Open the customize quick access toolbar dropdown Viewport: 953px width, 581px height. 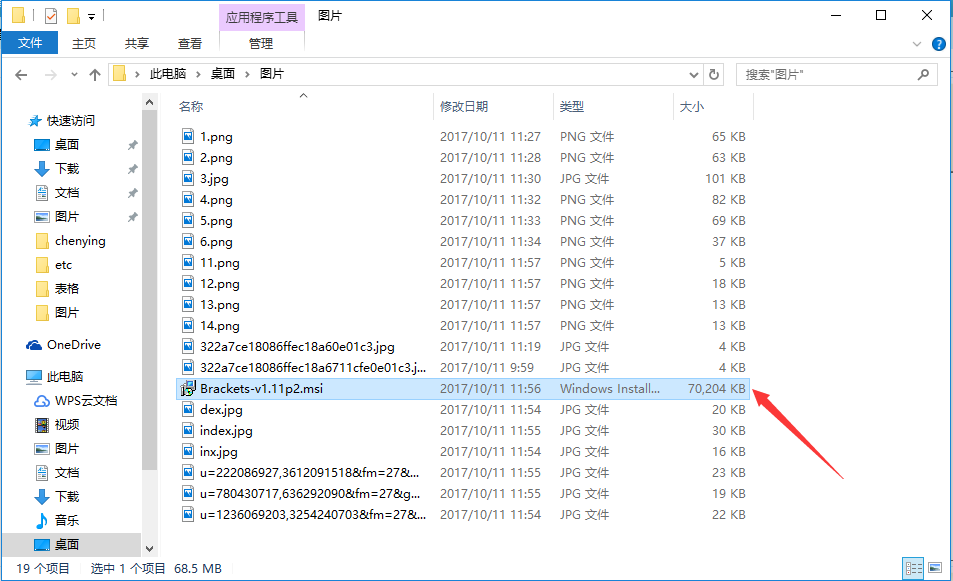coord(92,16)
